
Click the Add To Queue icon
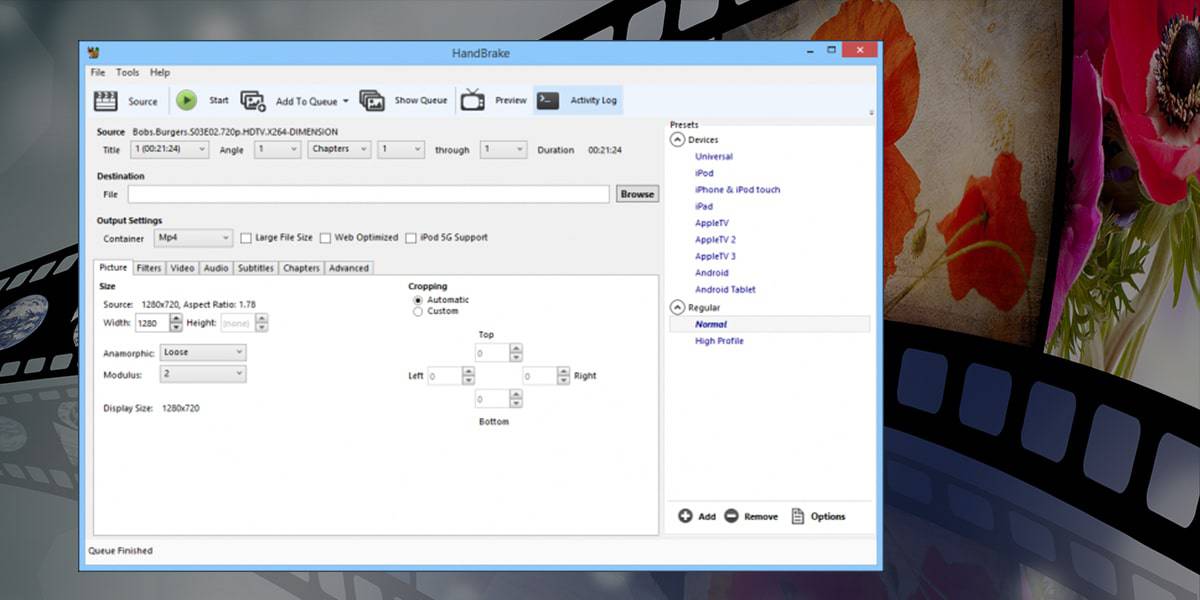click(x=253, y=101)
